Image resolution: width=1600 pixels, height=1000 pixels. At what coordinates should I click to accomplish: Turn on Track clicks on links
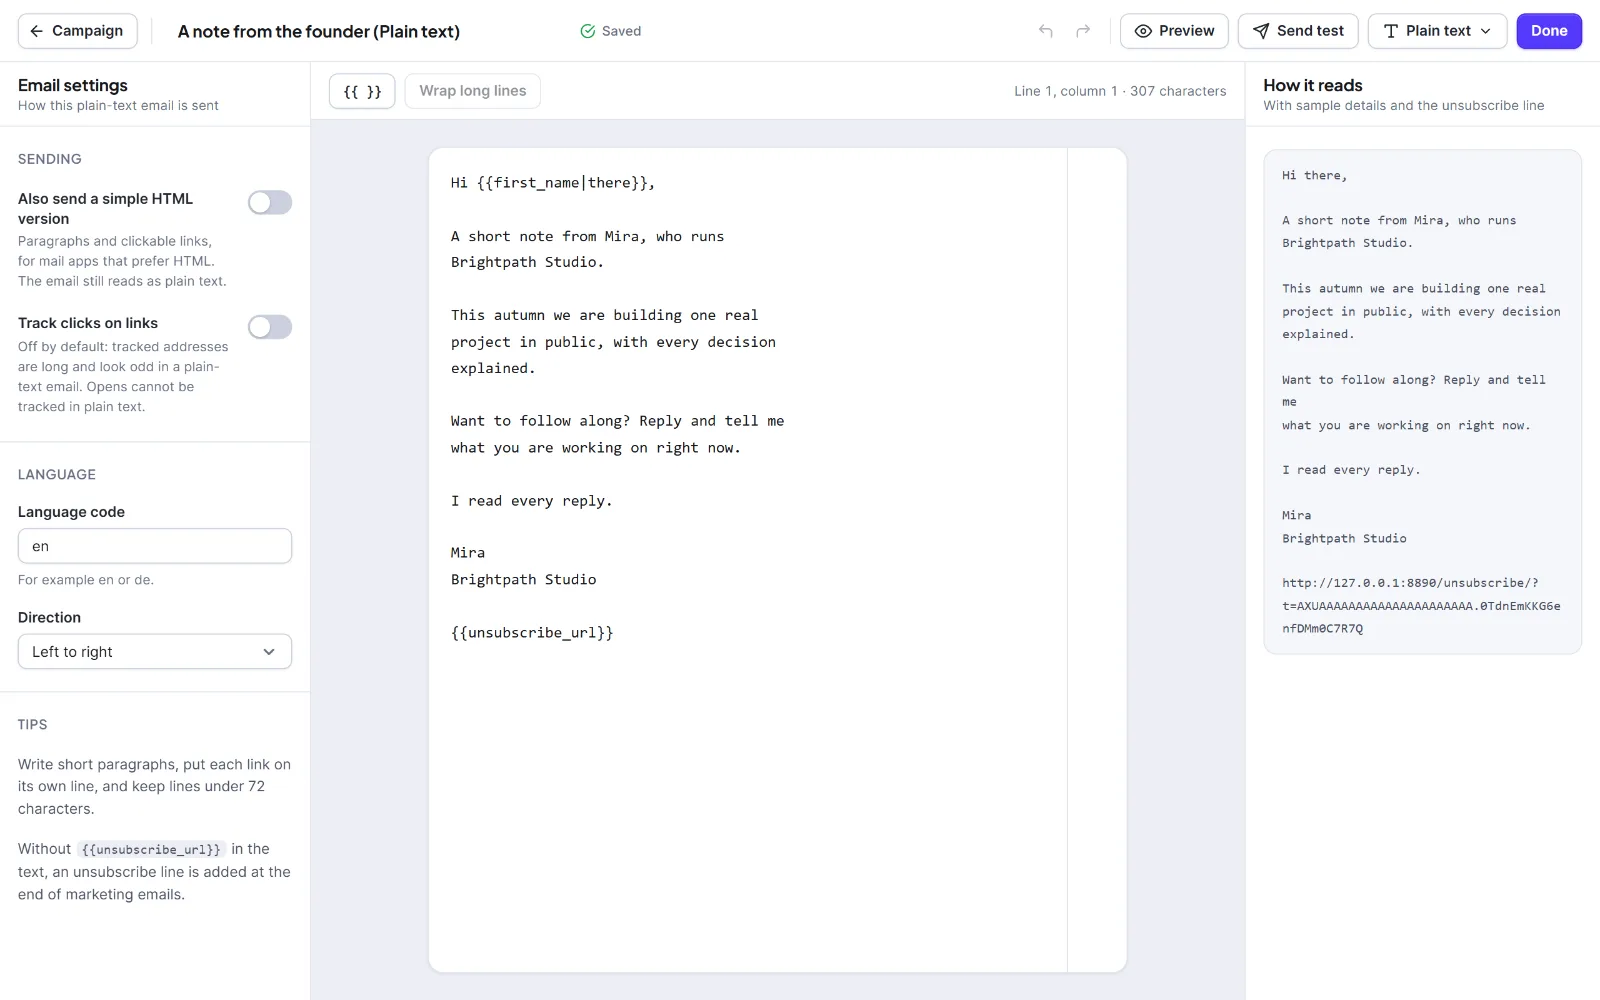coord(270,327)
